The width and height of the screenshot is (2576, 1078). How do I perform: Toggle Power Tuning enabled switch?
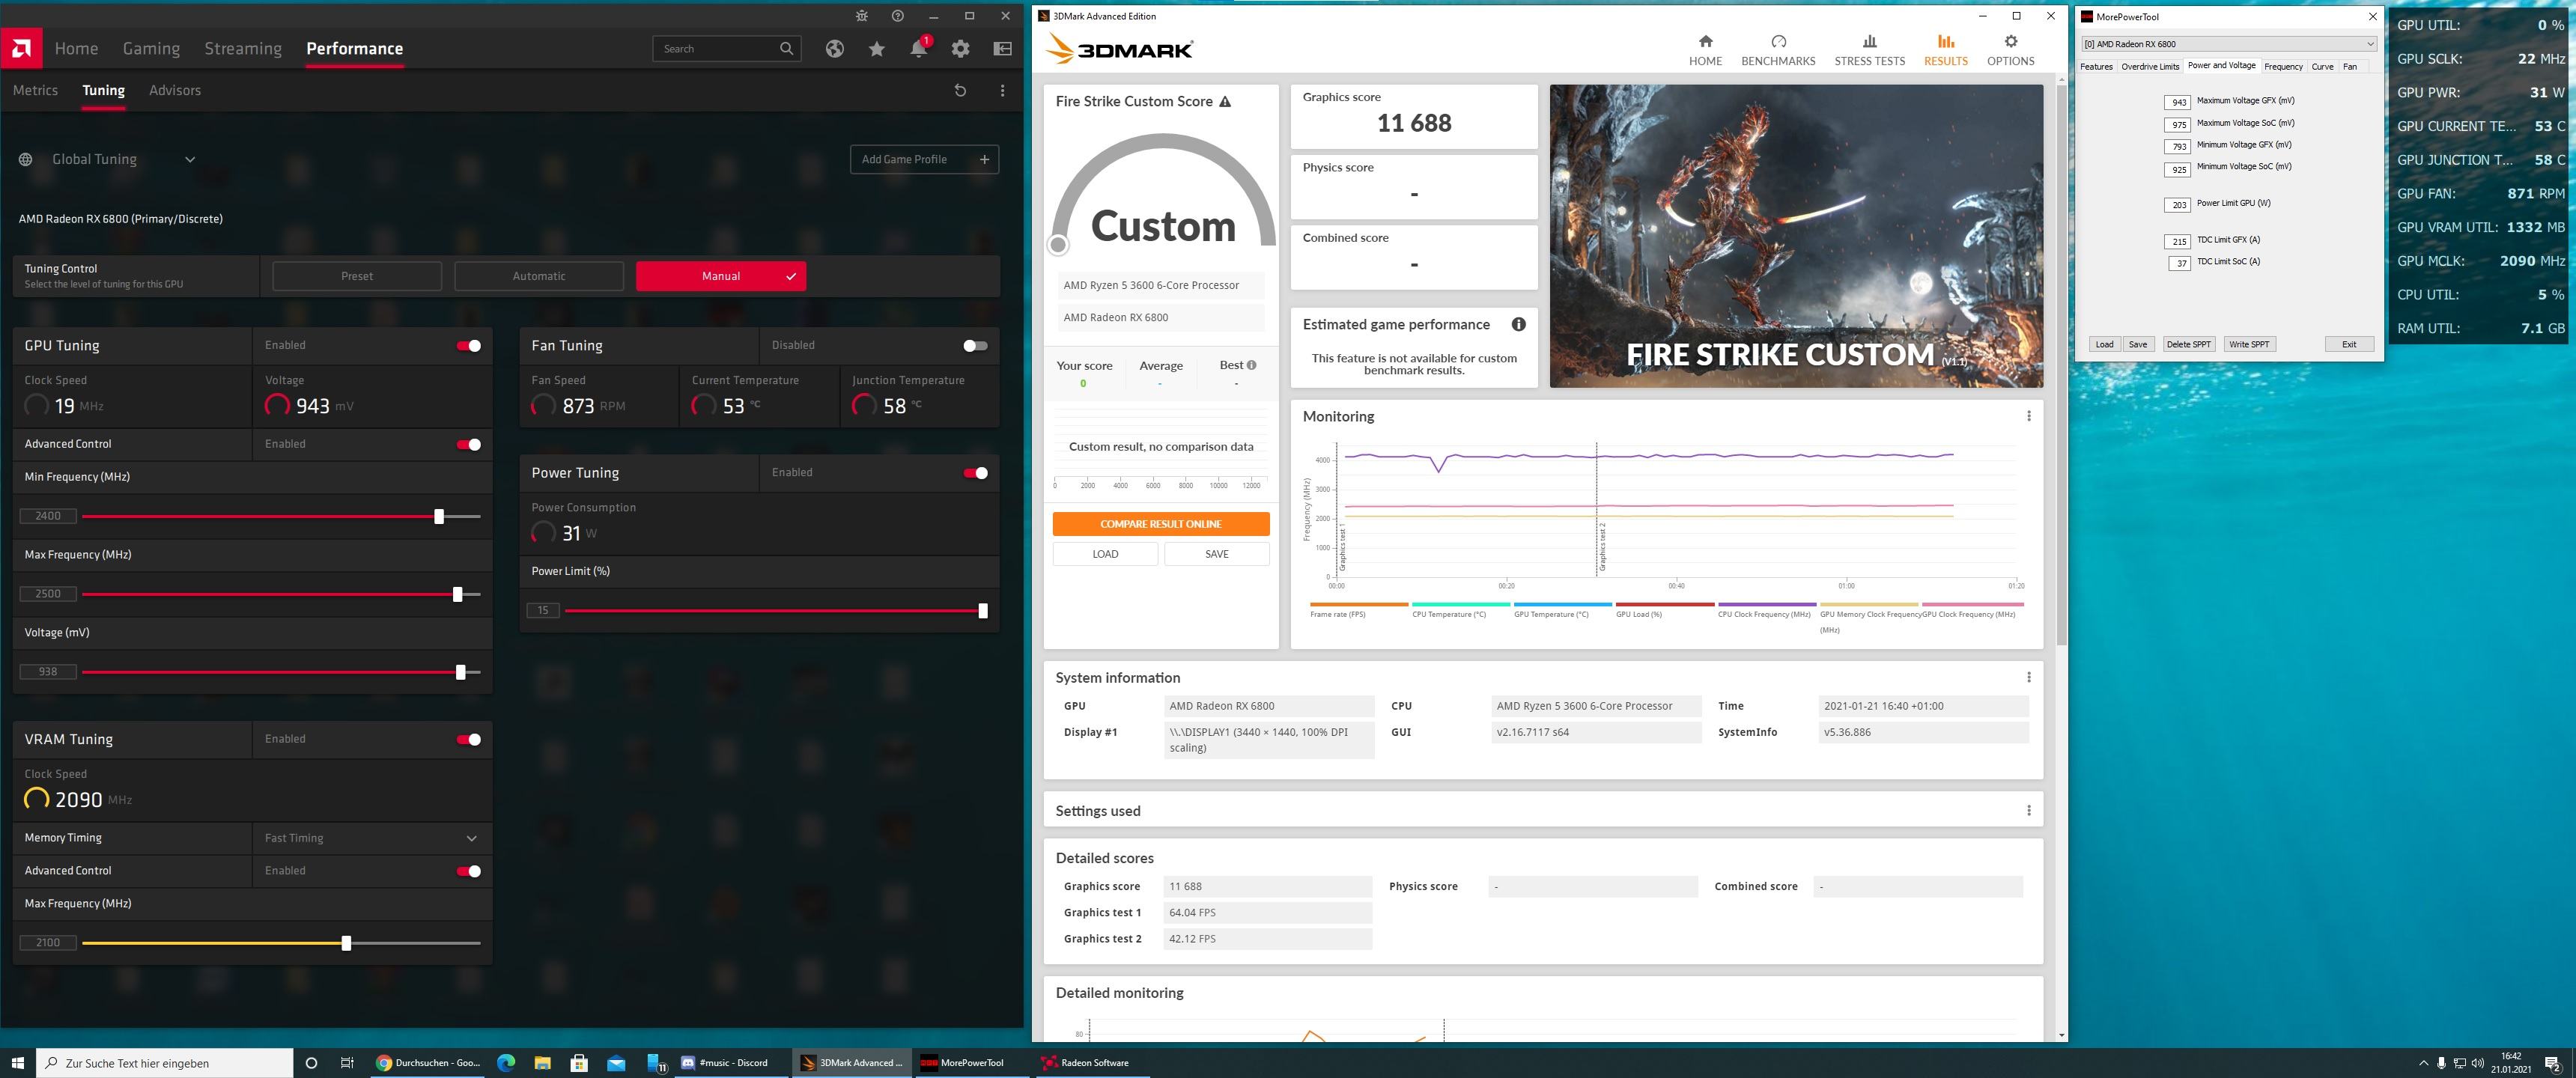tap(975, 473)
